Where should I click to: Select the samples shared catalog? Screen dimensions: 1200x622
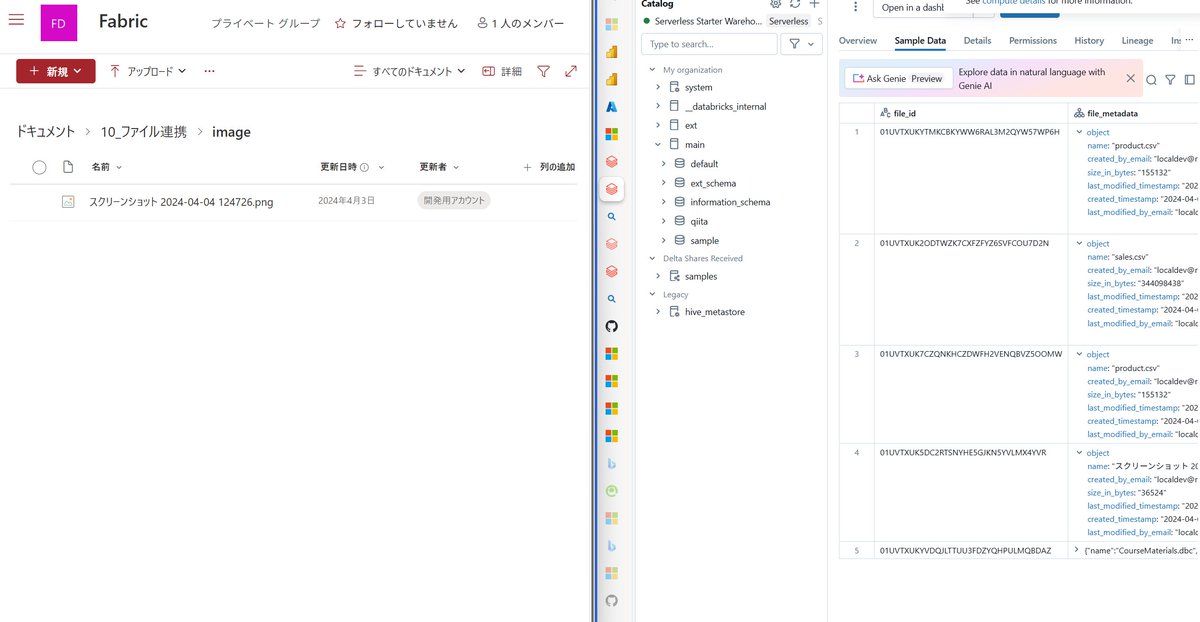point(700,276)
